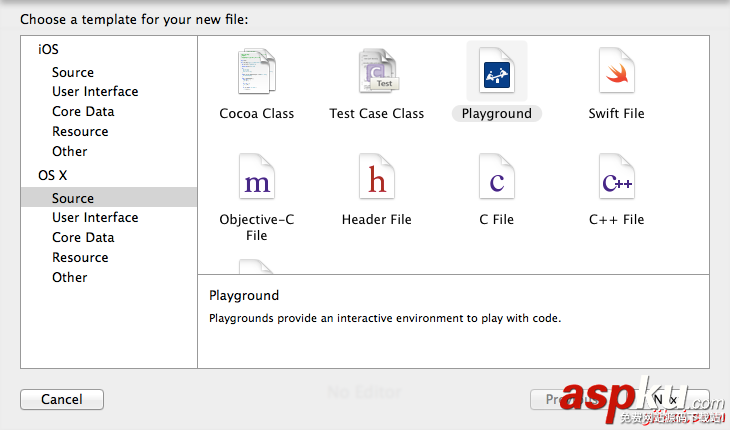Select the Swift File template icon

click(617, 71)
